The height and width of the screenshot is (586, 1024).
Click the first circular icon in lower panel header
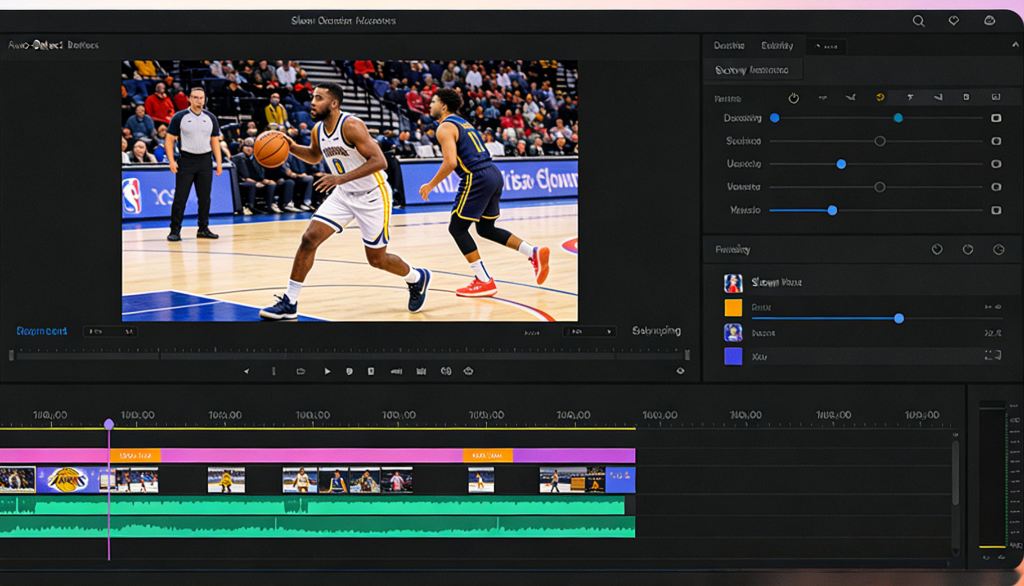click(937, 250)
